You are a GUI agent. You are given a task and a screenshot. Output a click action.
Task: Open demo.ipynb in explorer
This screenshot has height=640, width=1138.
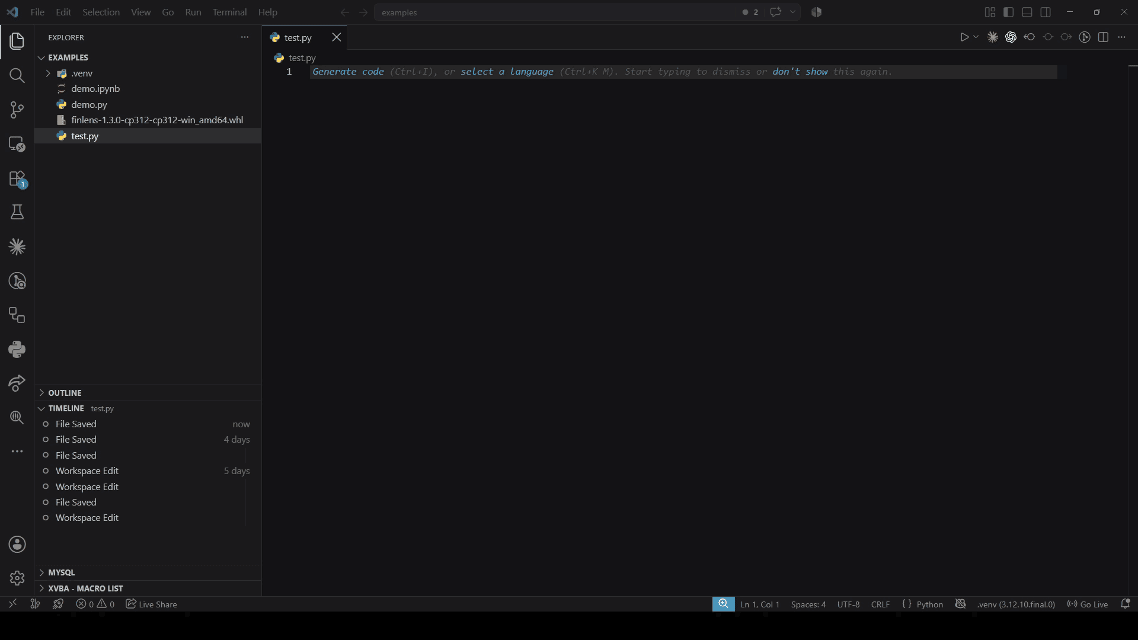click(x=147, y=89)
